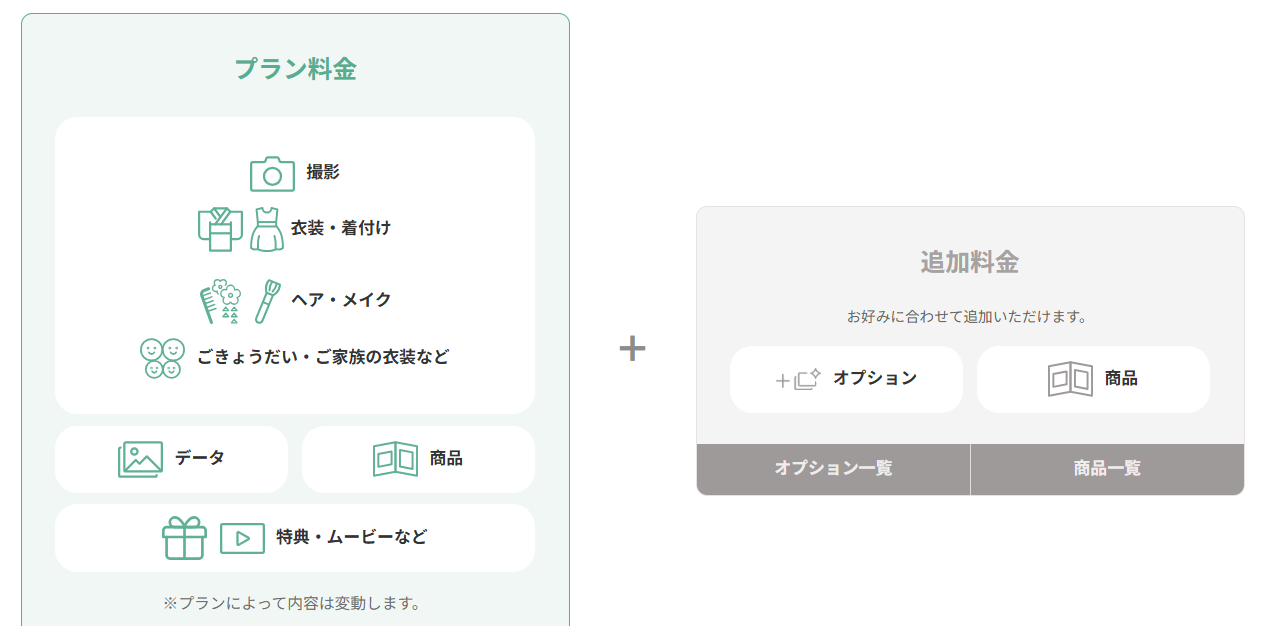The height and width of the screenshot is (626, 1277).
Task: Select the オプション card
Action: tap(846, 379)
